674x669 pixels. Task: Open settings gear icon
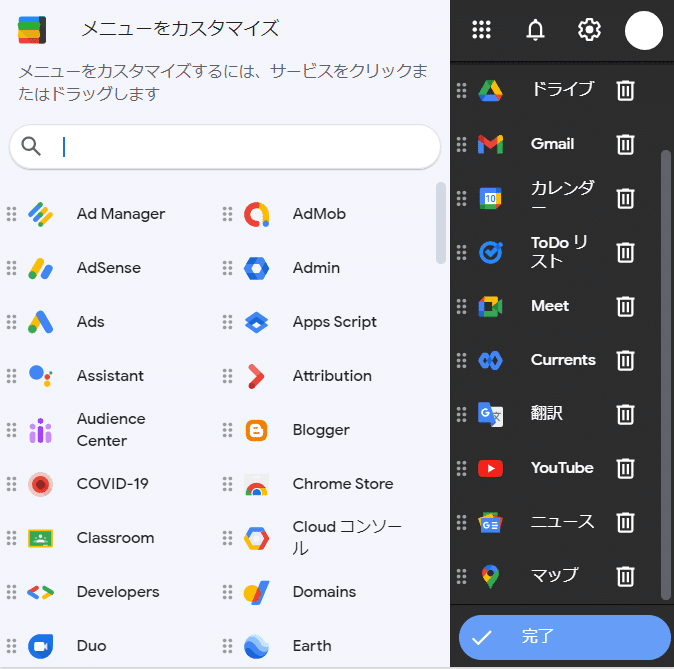pos(589,30)
